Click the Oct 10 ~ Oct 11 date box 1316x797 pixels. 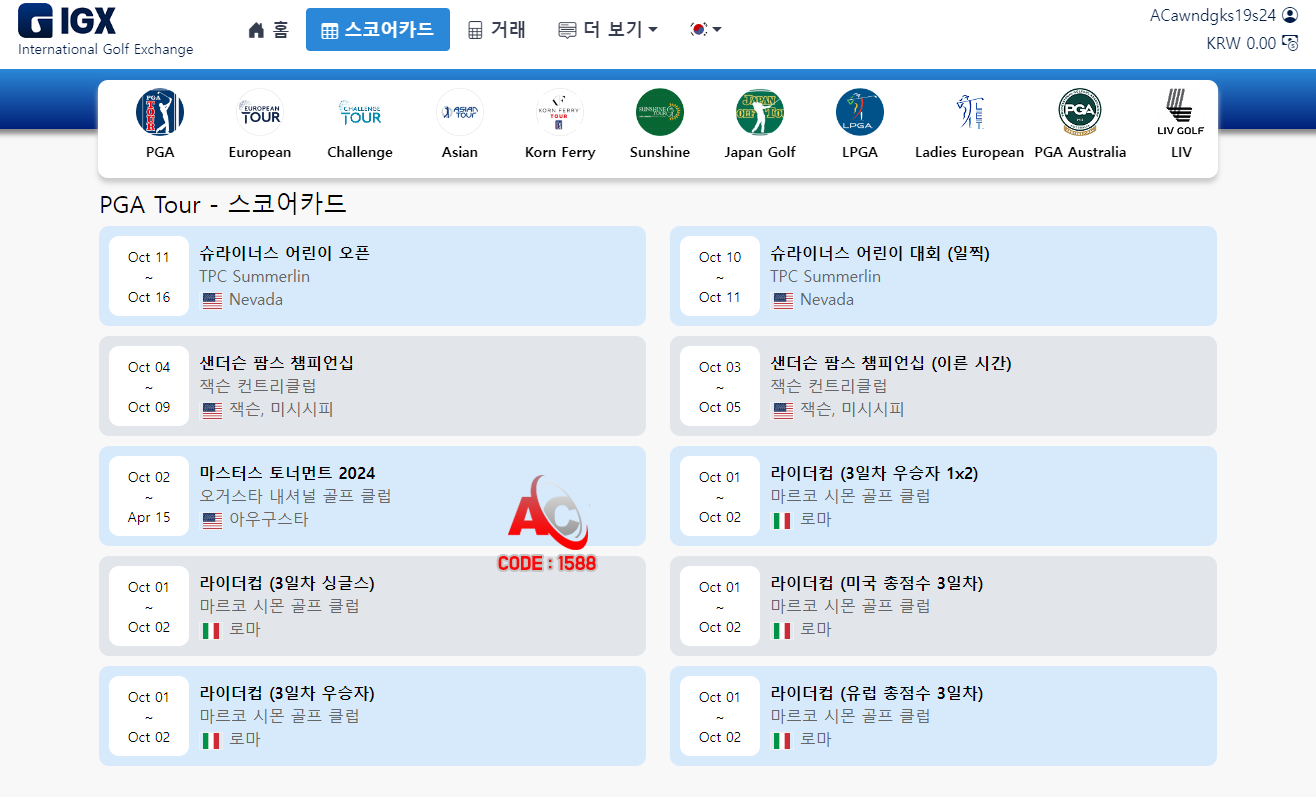[x=720, y=276]
